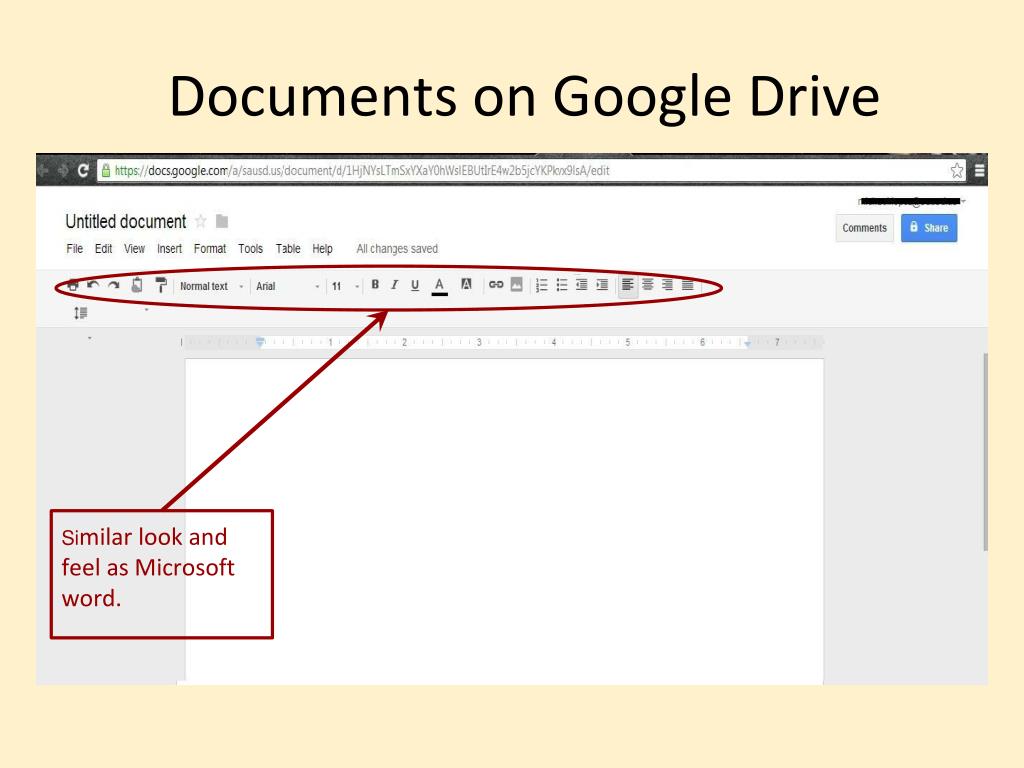Toggle underline formatting
Viewport: 1024px width, 768px height.
(x=415, y=285)
